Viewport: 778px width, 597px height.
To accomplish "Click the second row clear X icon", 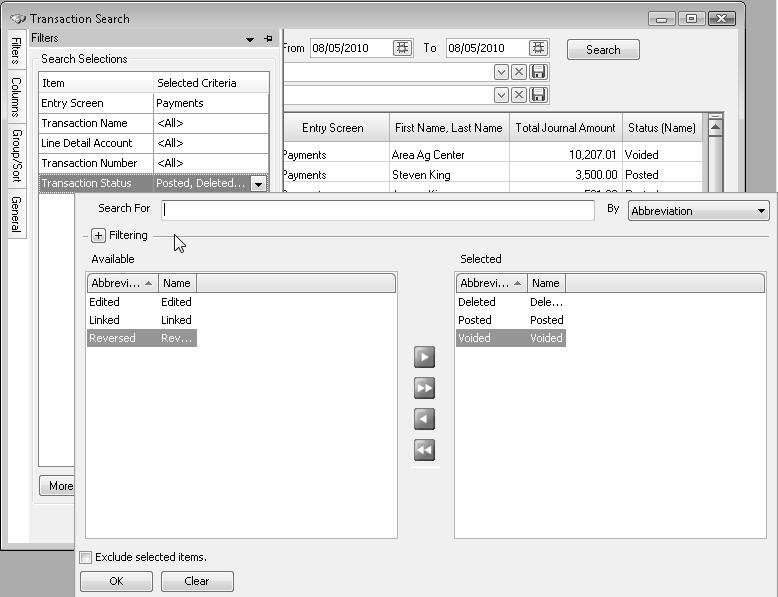I will 519,94.
